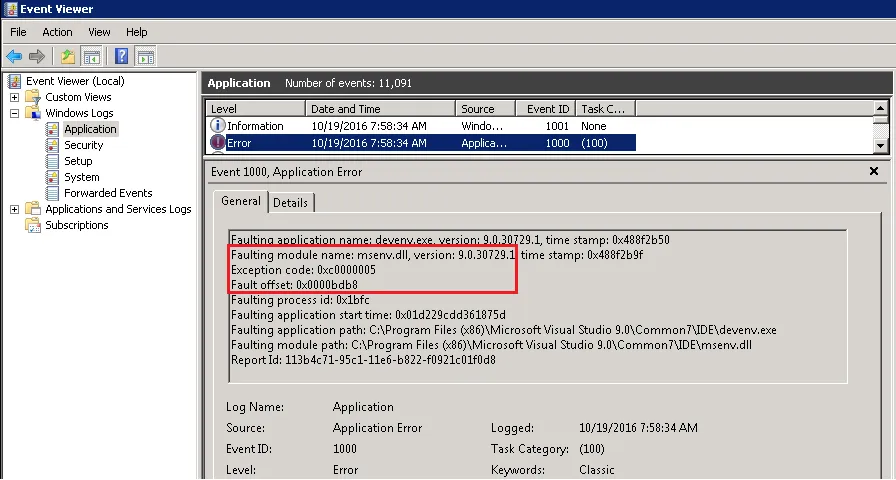This screenshot has height=480, width=896.
Task: Click the Security log icon in the tree
Action: 53,145
